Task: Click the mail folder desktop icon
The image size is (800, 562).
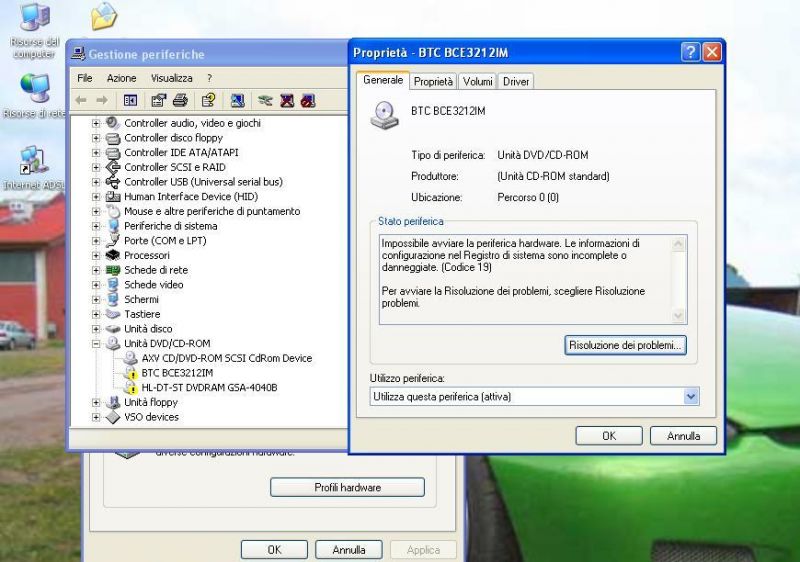Action: tap(104, 16)
